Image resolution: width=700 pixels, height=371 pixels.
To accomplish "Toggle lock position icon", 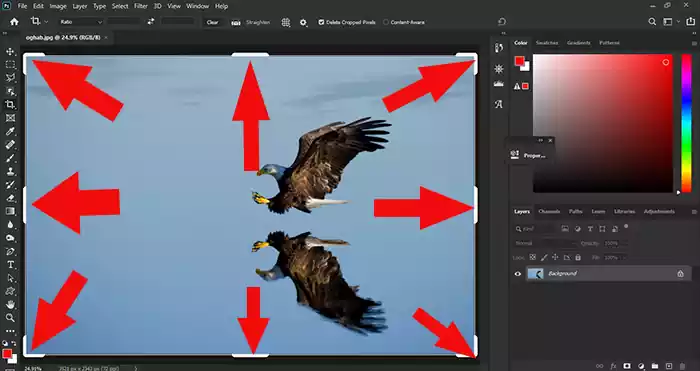I will point(555,257).
